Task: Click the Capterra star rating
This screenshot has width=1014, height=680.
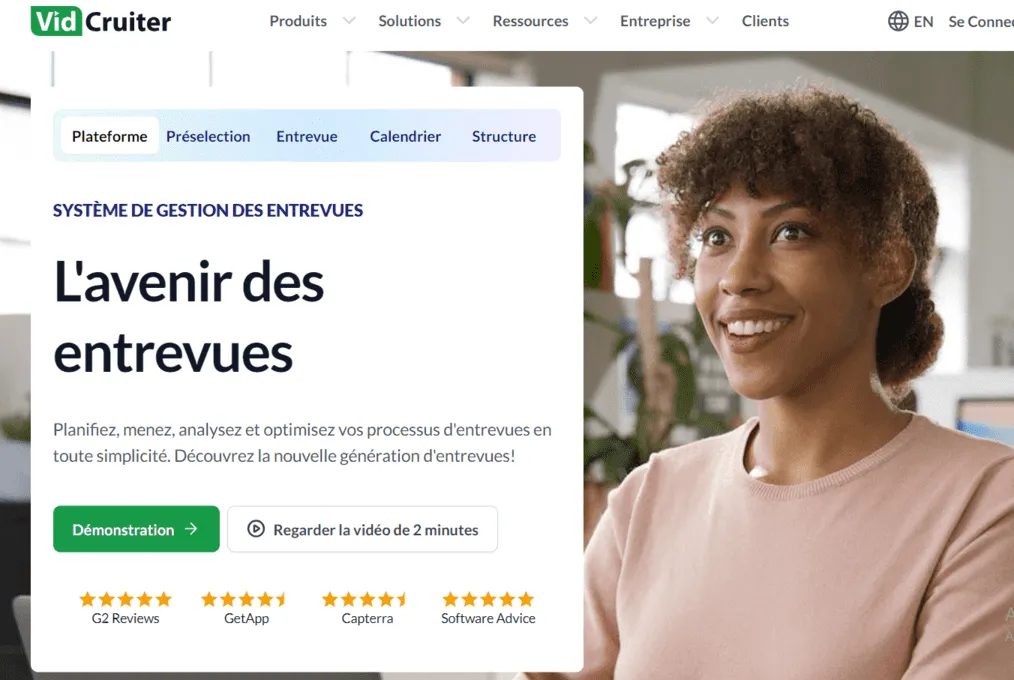Action: coord(367,599)
